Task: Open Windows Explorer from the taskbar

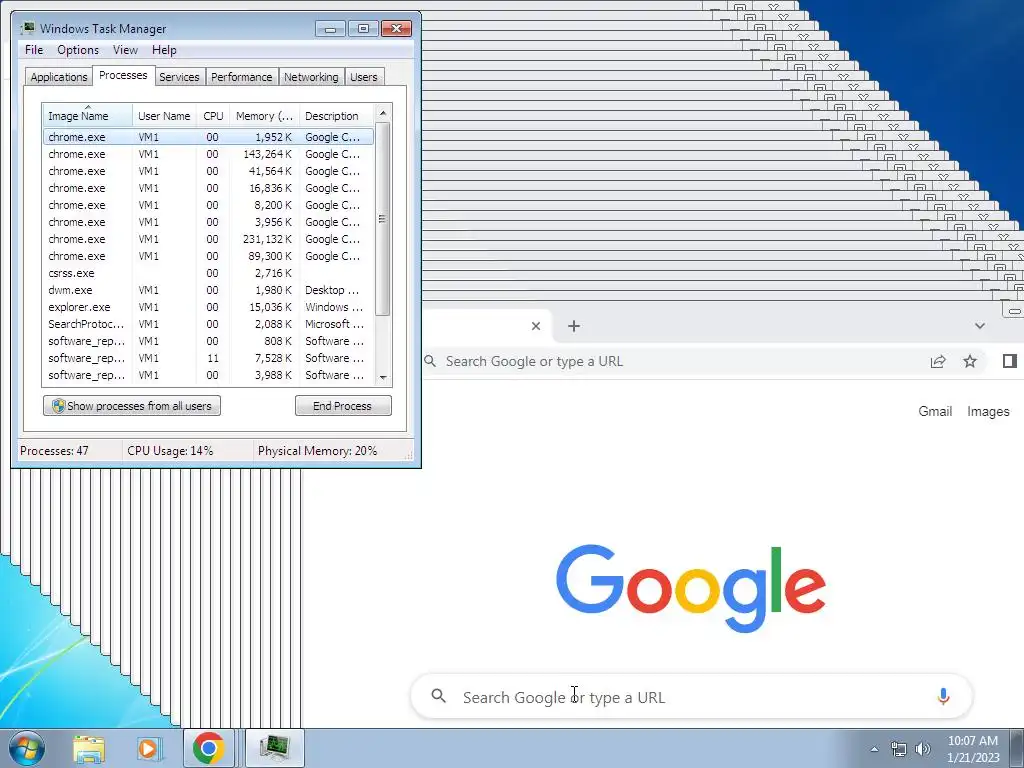Action: pyautogui.click(x=89, y=748)
